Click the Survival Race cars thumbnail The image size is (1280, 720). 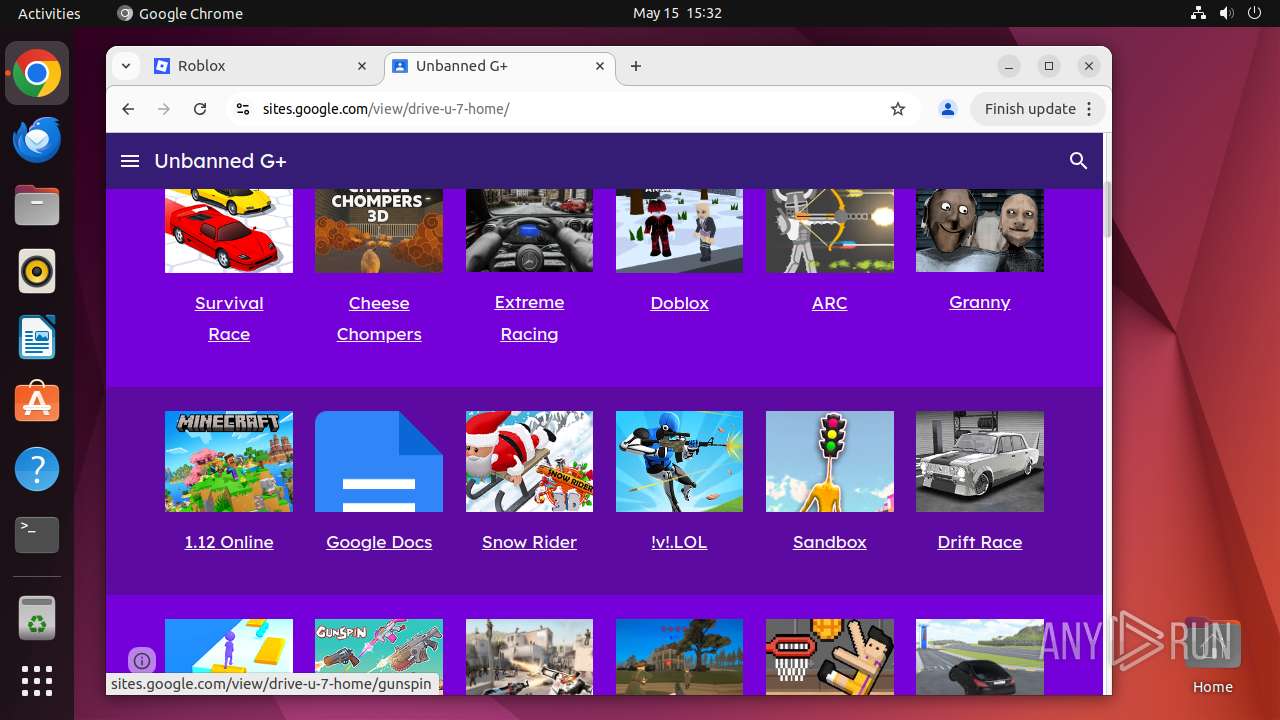click(x=229, y=230)
